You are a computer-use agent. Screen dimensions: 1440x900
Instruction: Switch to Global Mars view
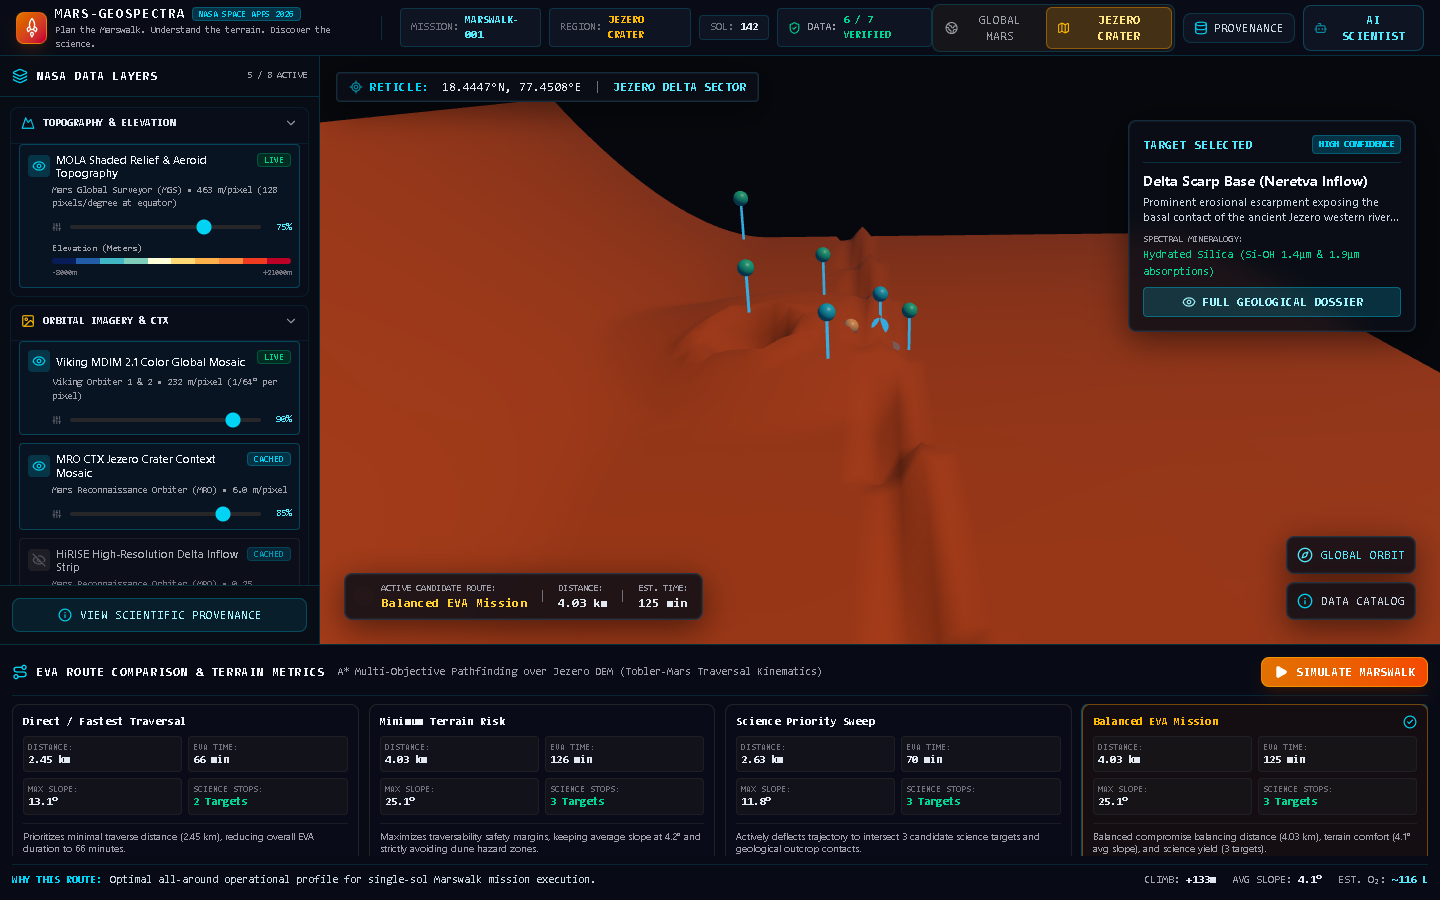(x=989, y=28)
